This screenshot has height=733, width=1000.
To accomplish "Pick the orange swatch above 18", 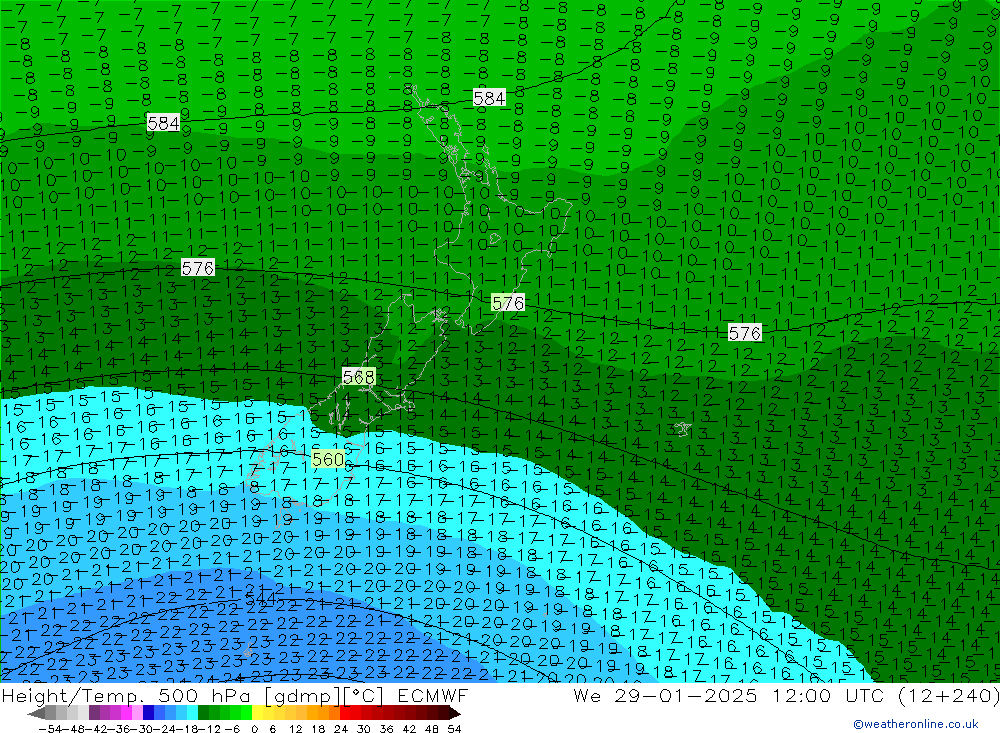I will click(x=323, y=713).
